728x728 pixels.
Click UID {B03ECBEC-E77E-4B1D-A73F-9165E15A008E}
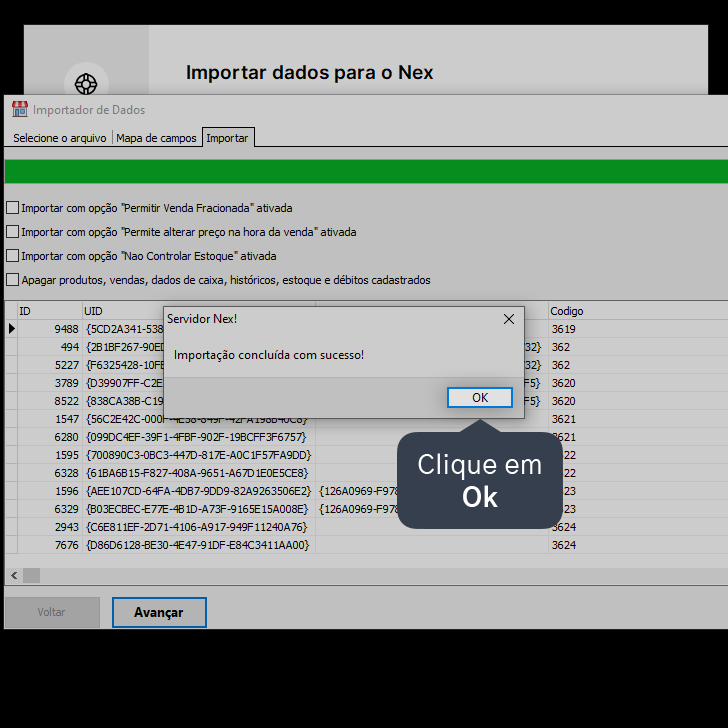click(197, 509)
